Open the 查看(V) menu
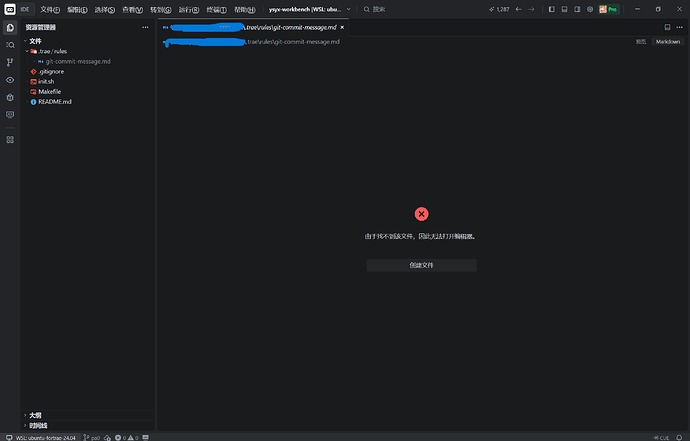Screen dimensions: 690x441 132,9
